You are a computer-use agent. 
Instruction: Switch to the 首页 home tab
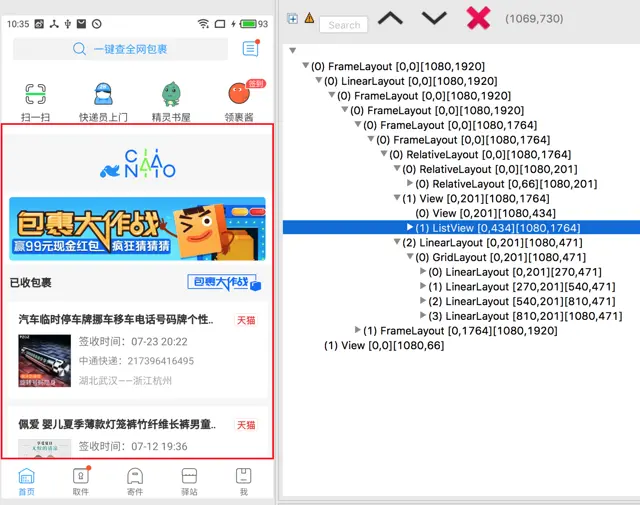coord(27,482)
